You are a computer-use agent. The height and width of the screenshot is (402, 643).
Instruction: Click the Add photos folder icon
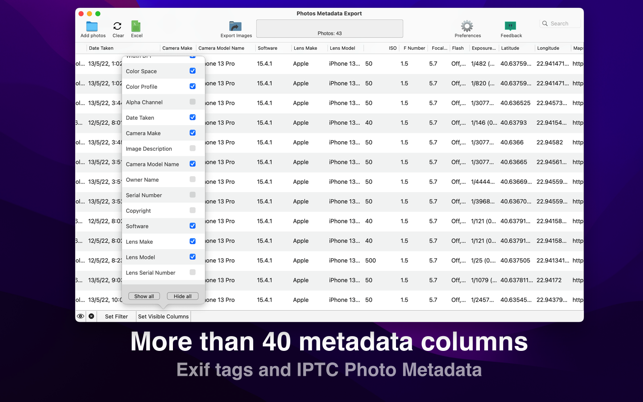(92, 26)
